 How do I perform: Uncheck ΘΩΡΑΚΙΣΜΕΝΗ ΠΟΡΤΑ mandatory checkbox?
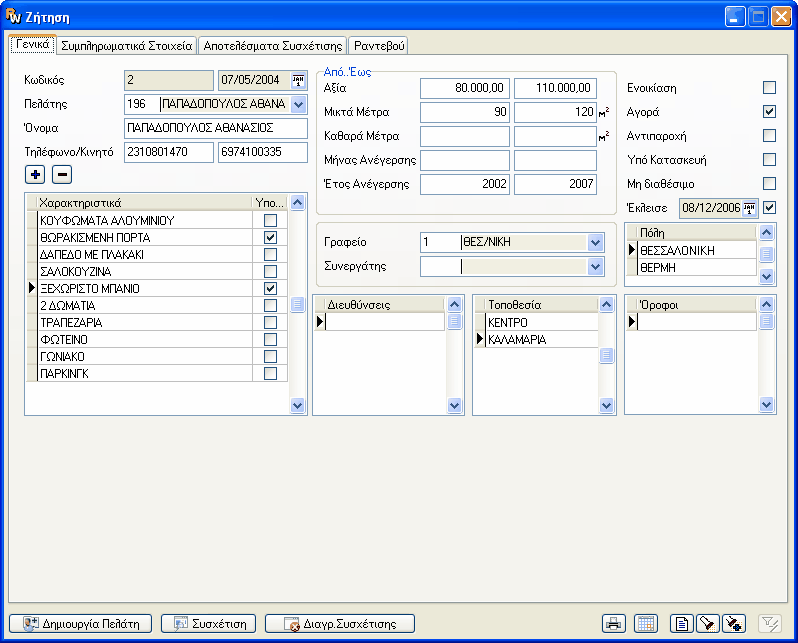pos(270,237)
